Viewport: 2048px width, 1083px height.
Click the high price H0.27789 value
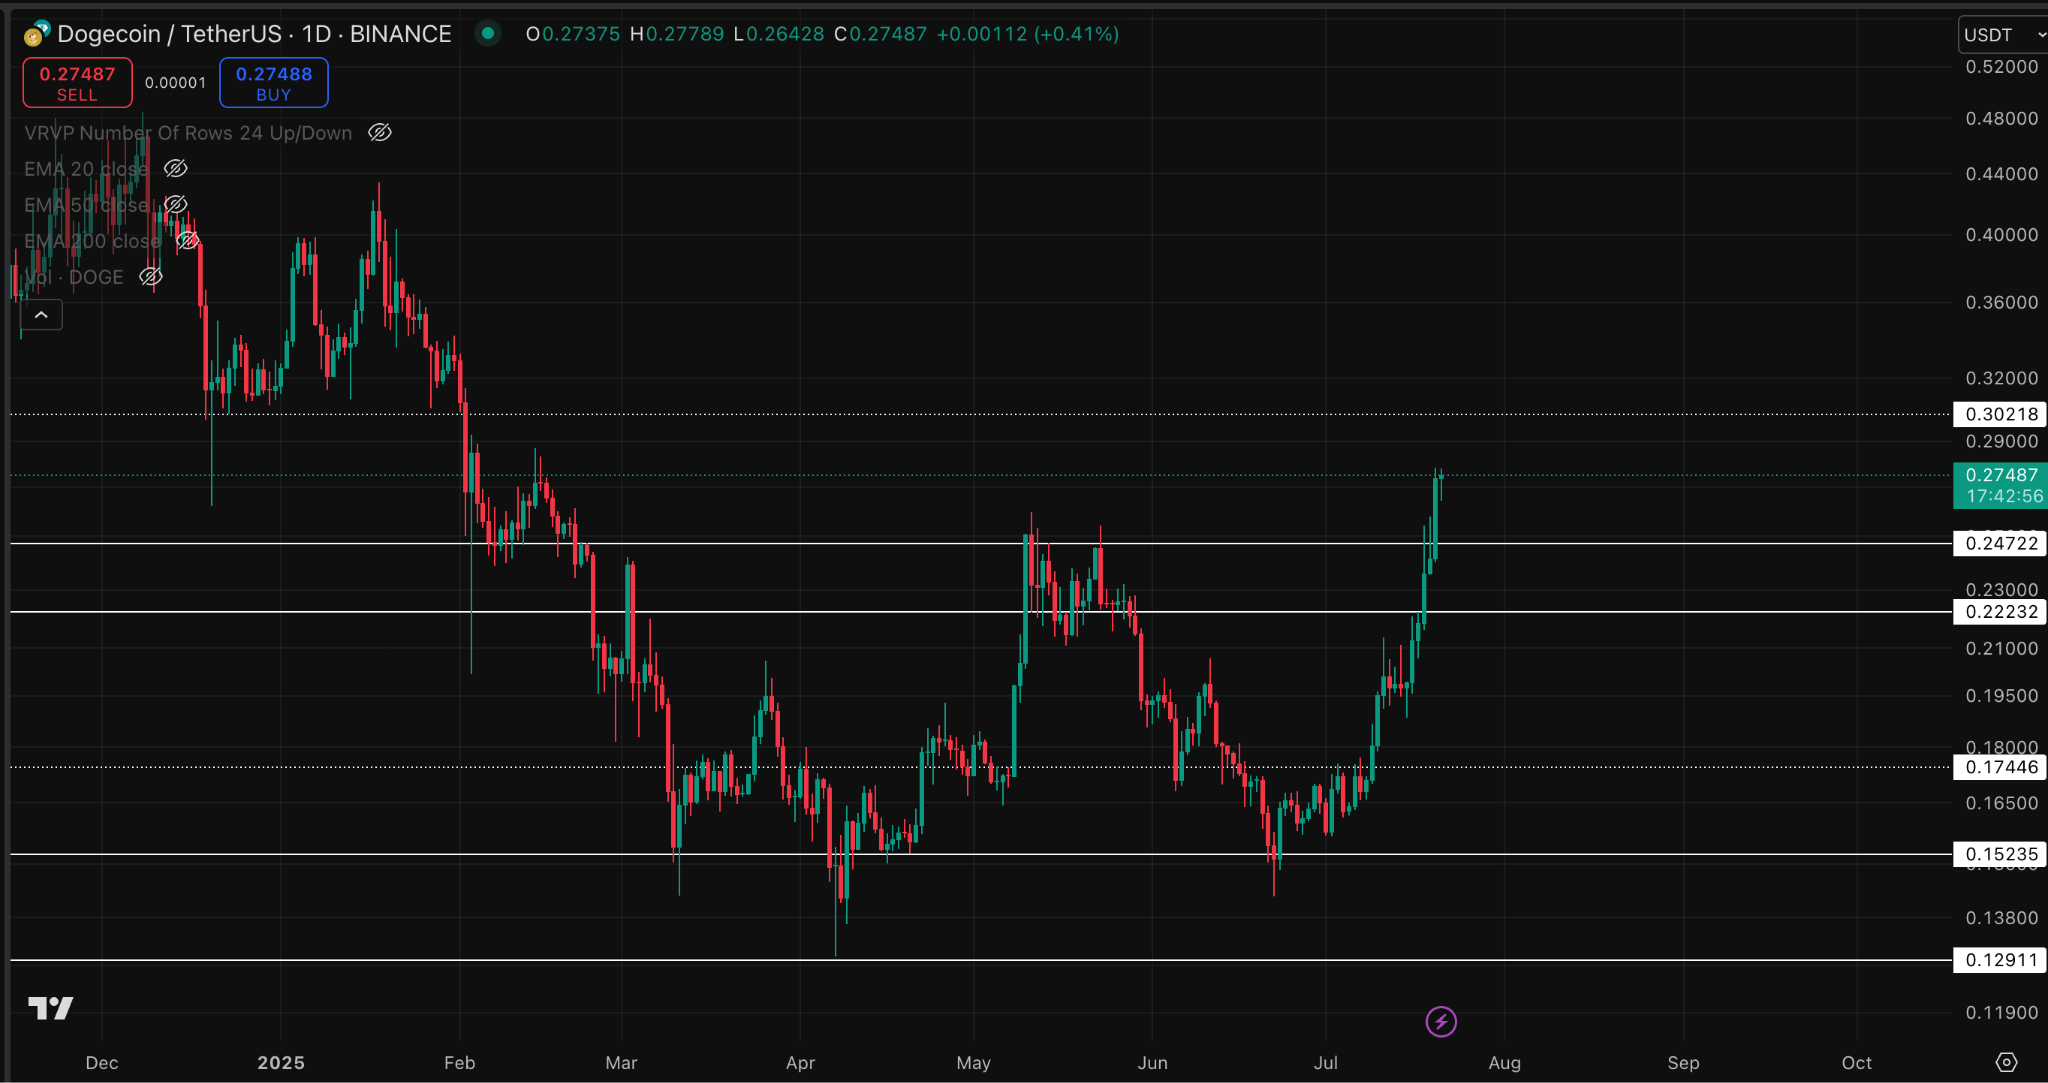click(x=677, y=34)
